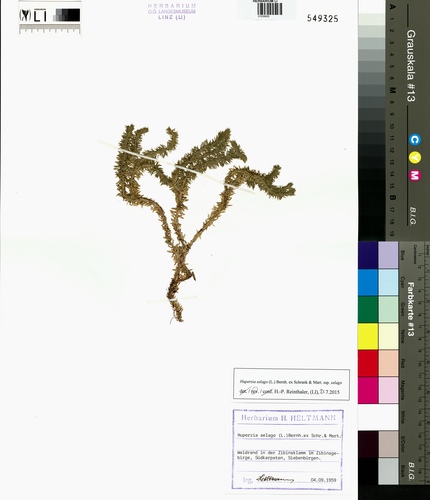Select the cyan color patch
The image size is (430, 500).
[x=368, y=282]
